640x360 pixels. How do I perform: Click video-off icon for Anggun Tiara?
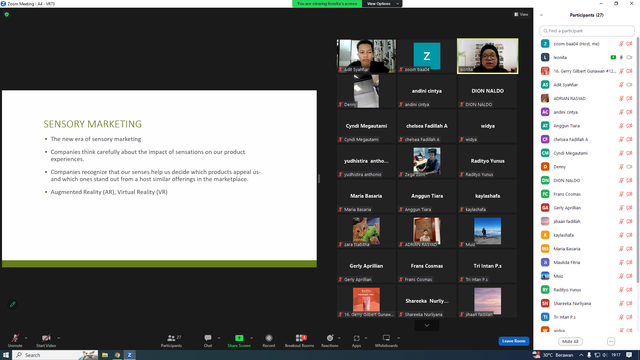pyautogui.click(x=629, y=126)
